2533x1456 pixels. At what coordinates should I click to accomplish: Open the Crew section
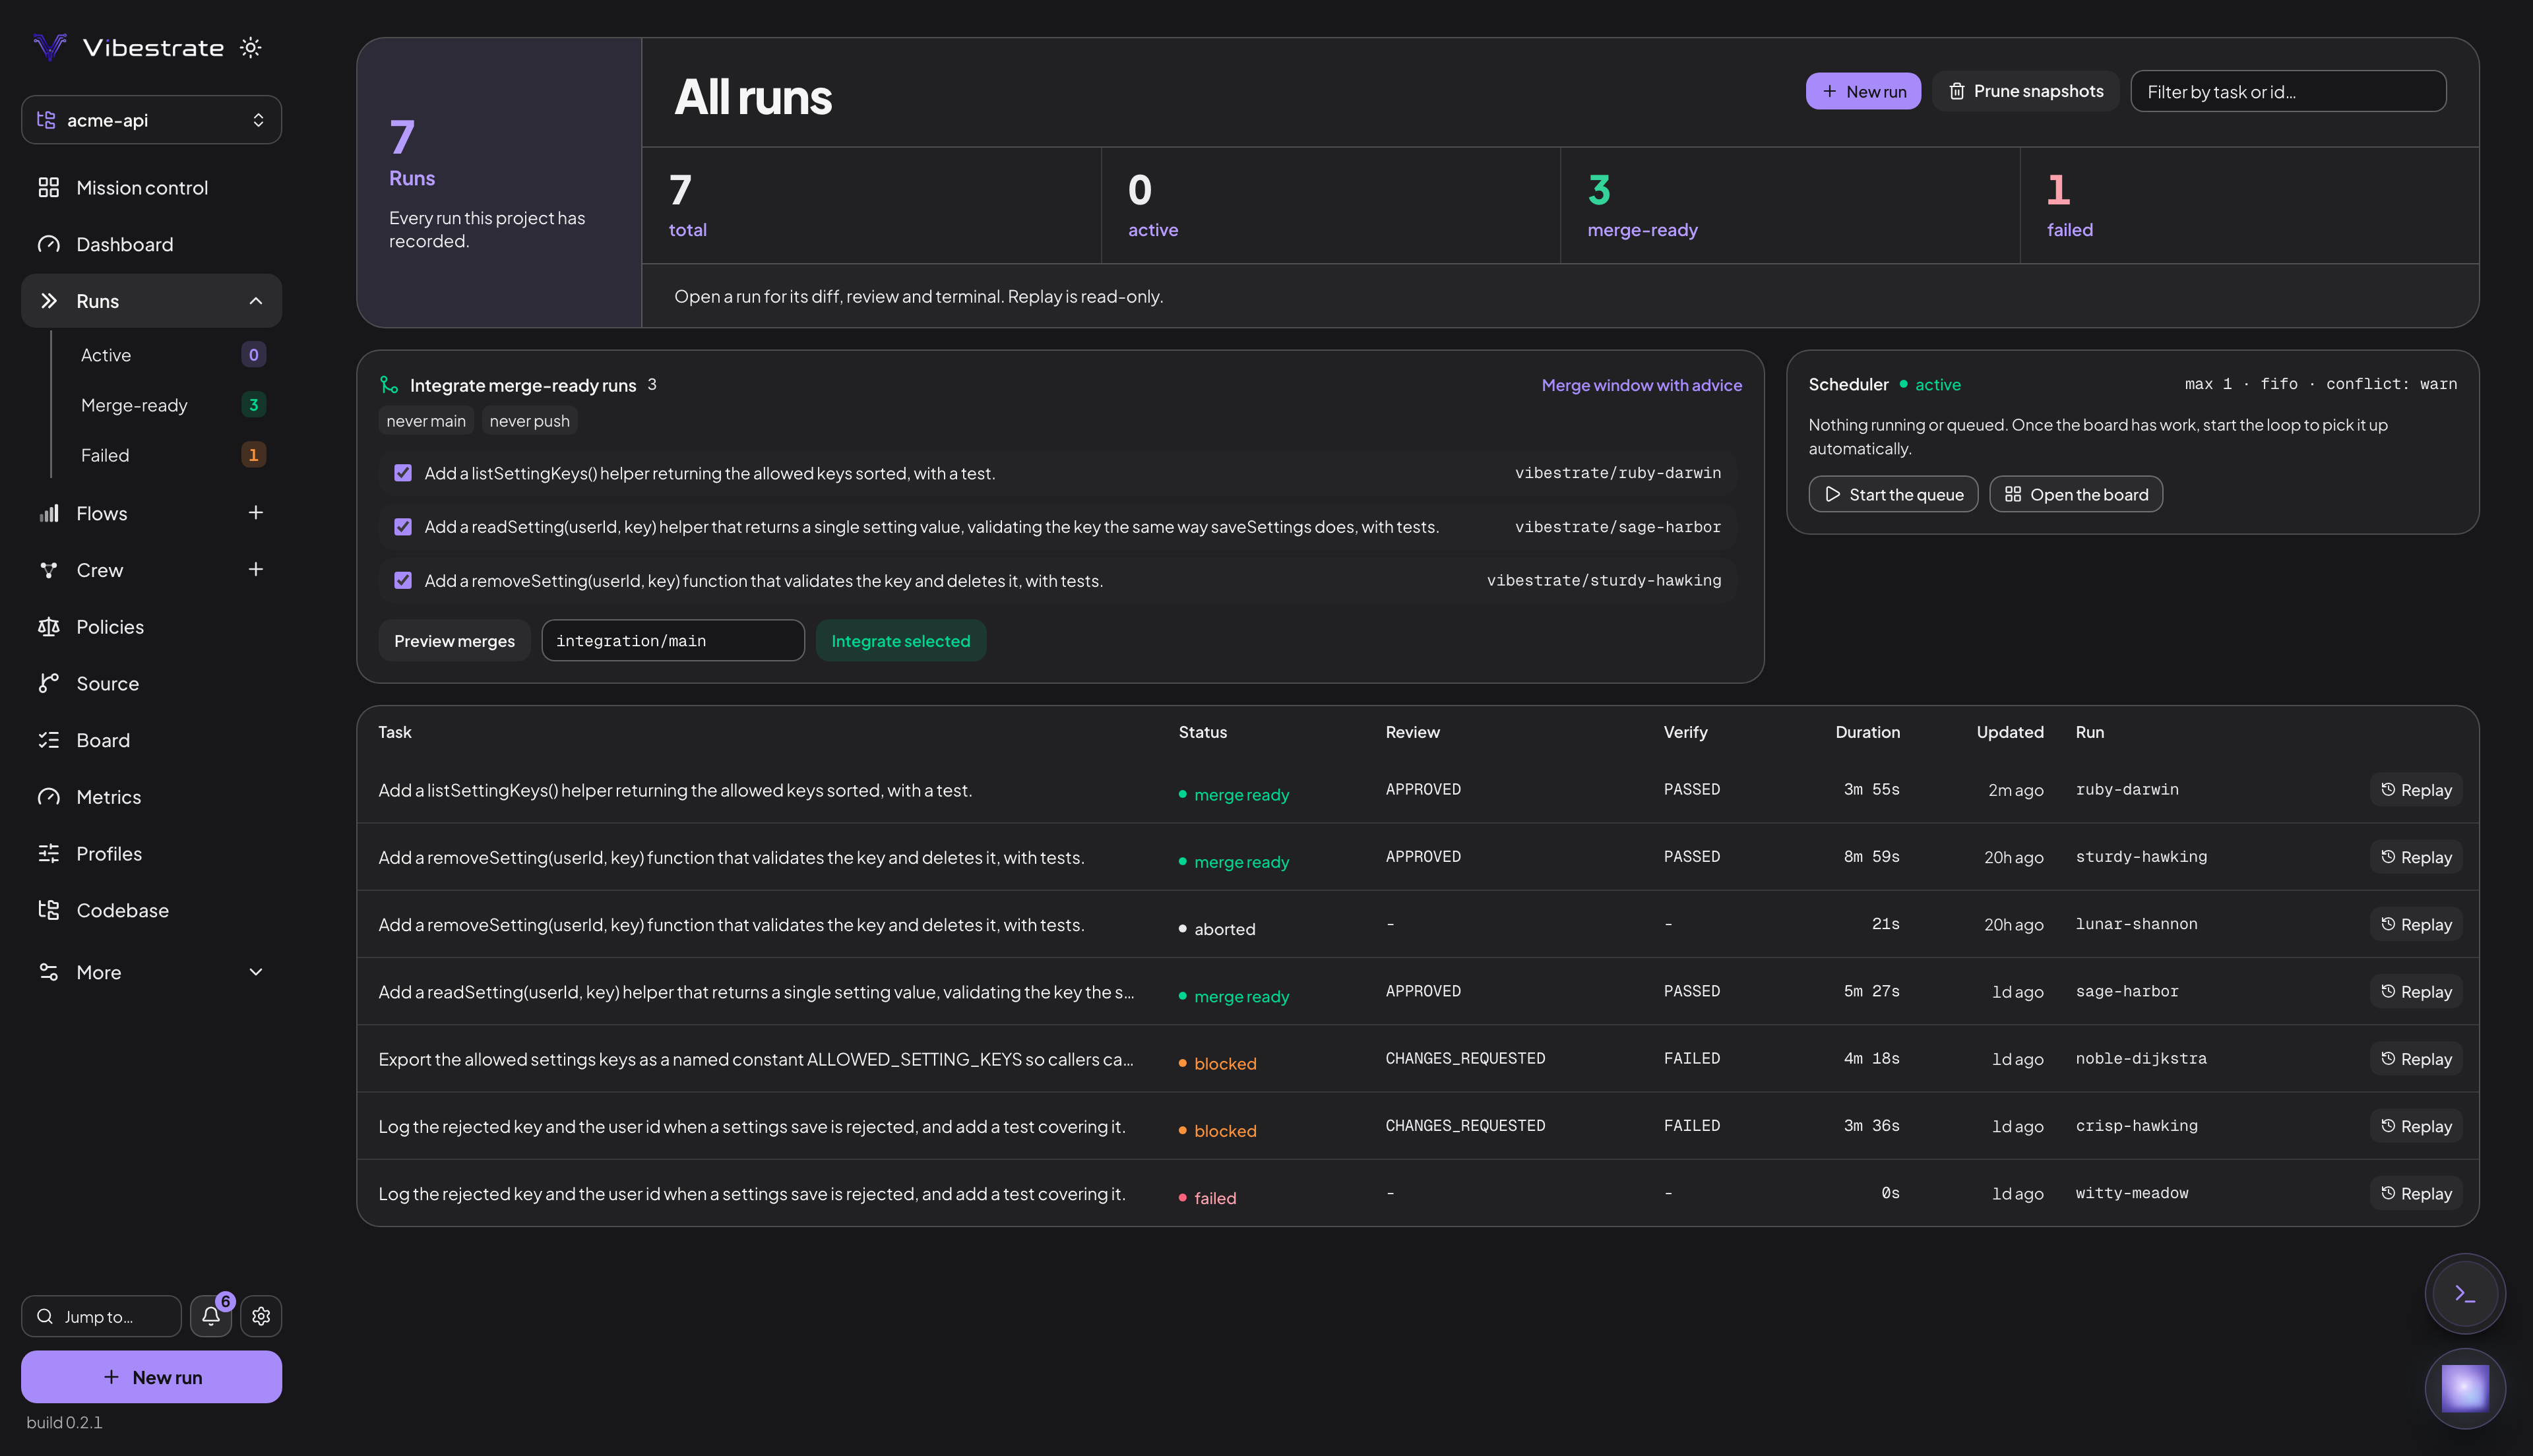point(100,570)
